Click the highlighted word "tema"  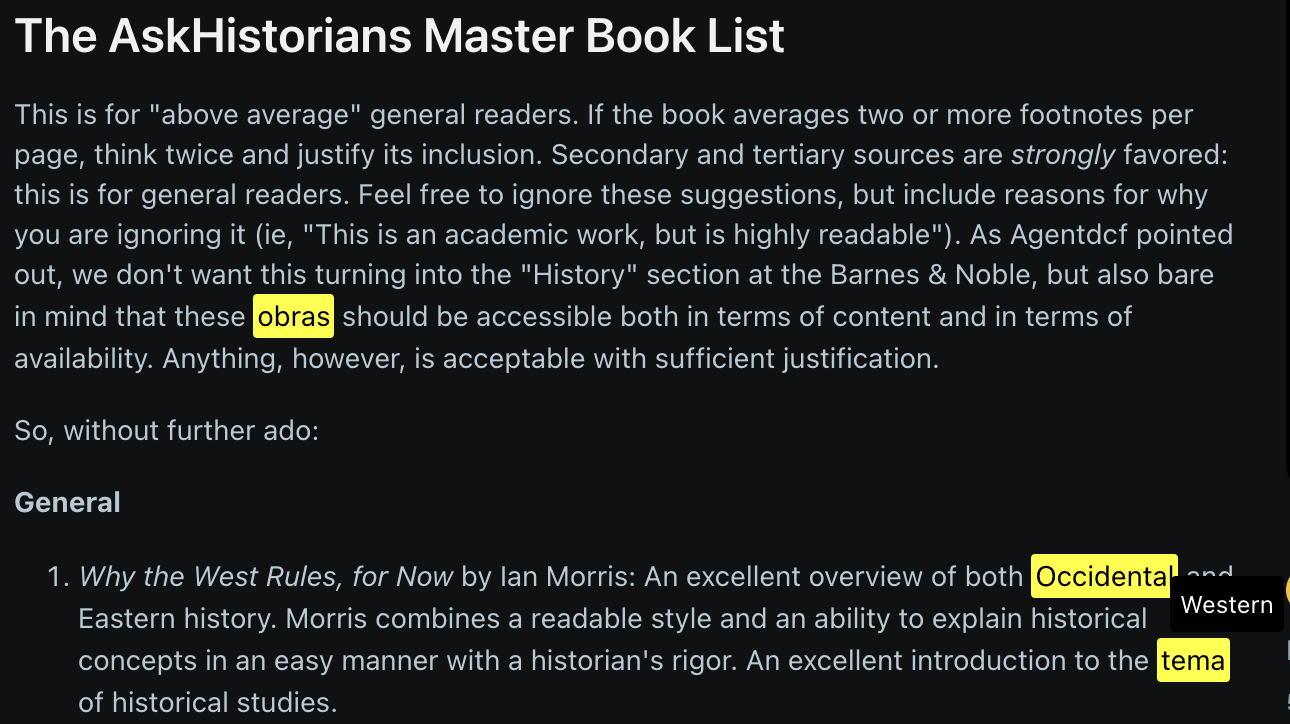coord(1193,660)
